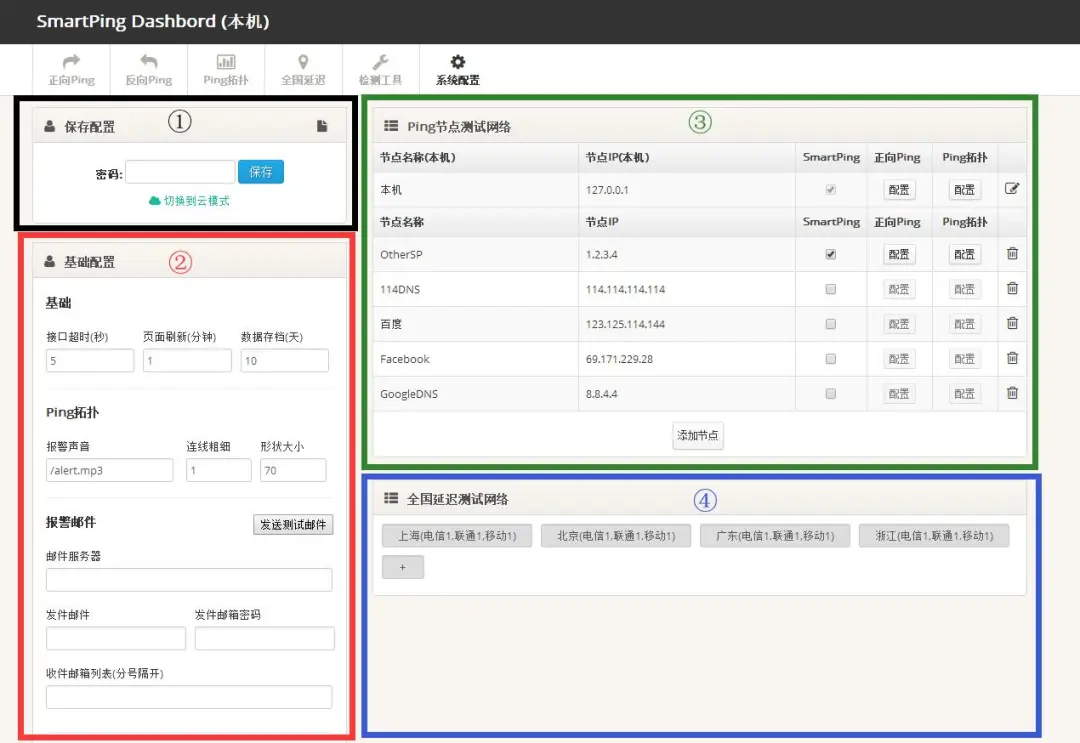Open 正向Ping 配置 for 114DNS
Image resolution: width=1080 pixels, height=743 pixels.
pos(899,289)
